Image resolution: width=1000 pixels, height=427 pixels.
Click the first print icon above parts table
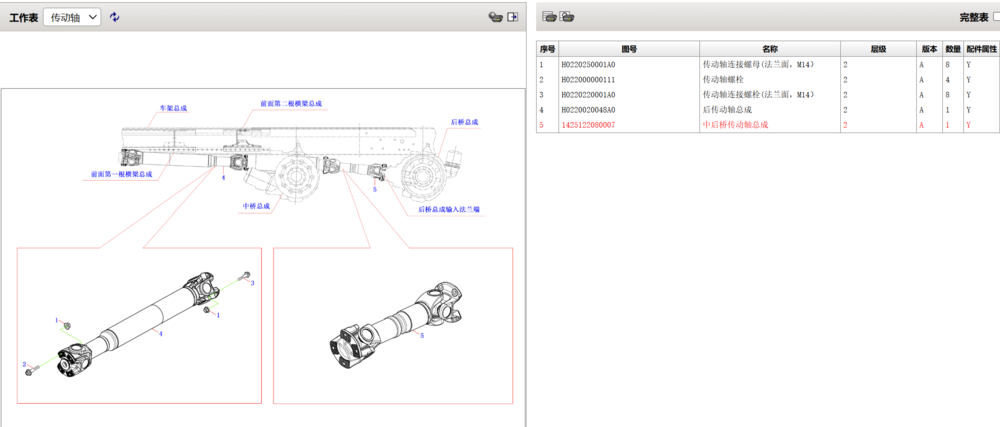[549, 17]
